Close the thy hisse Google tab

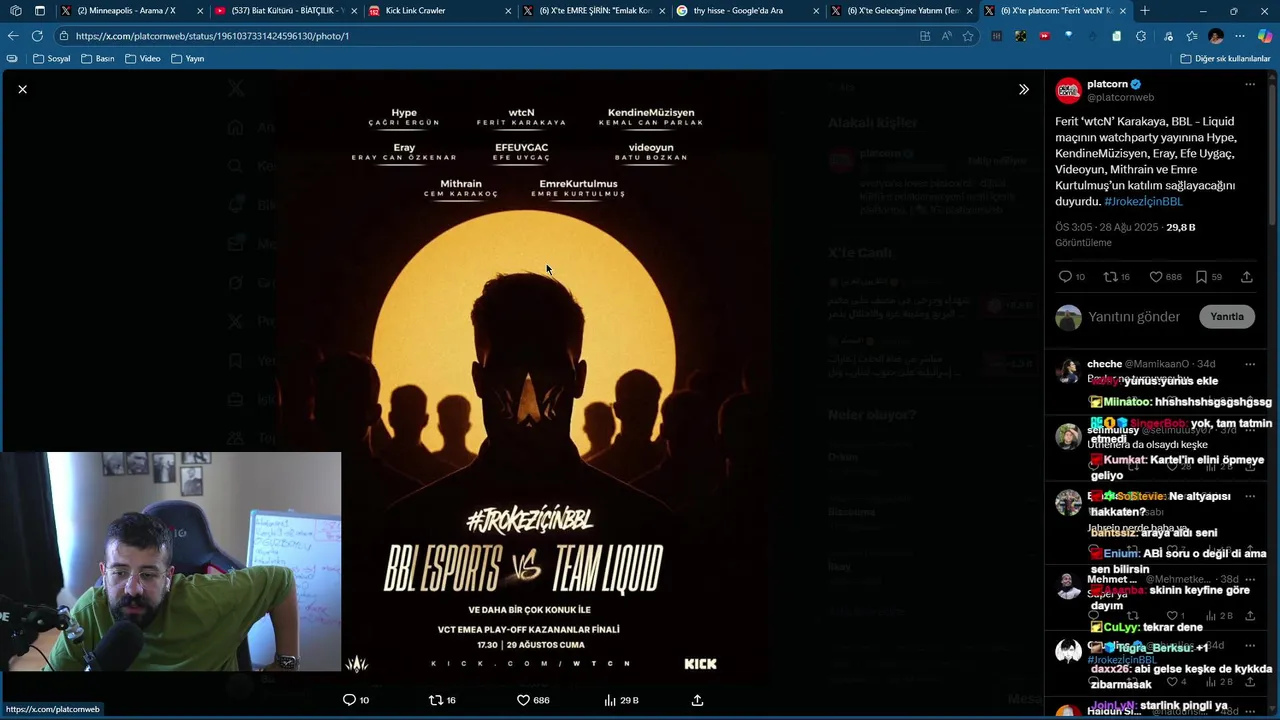815,11
